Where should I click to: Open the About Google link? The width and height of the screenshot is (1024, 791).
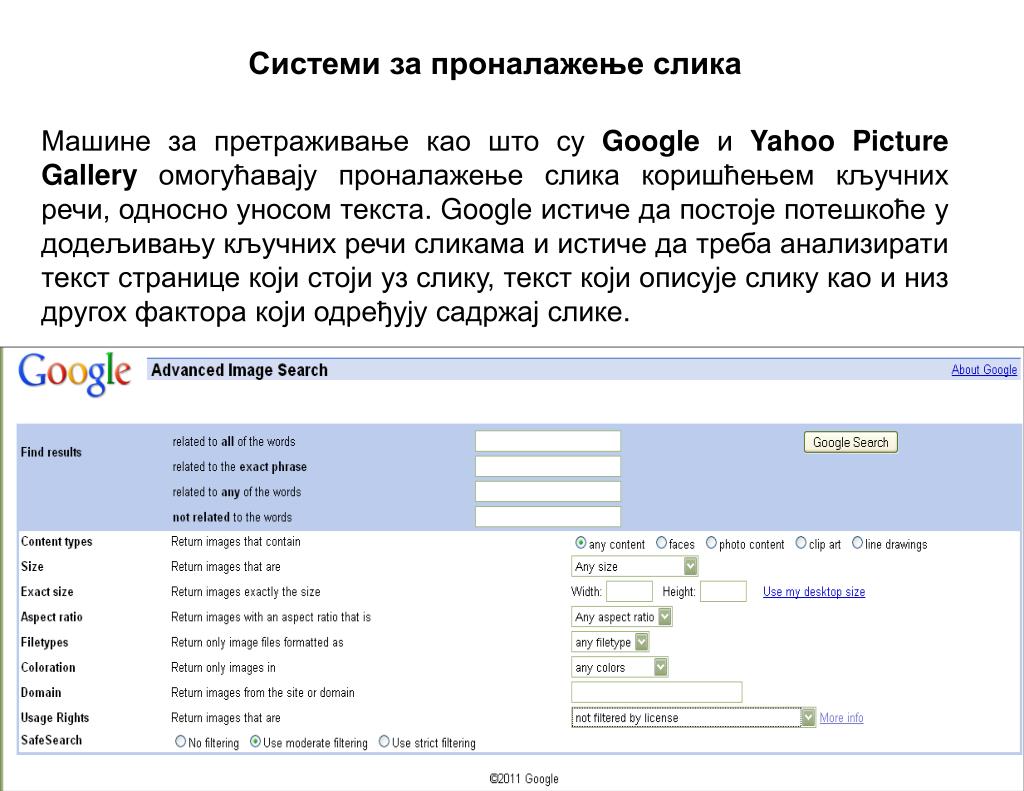984,370
